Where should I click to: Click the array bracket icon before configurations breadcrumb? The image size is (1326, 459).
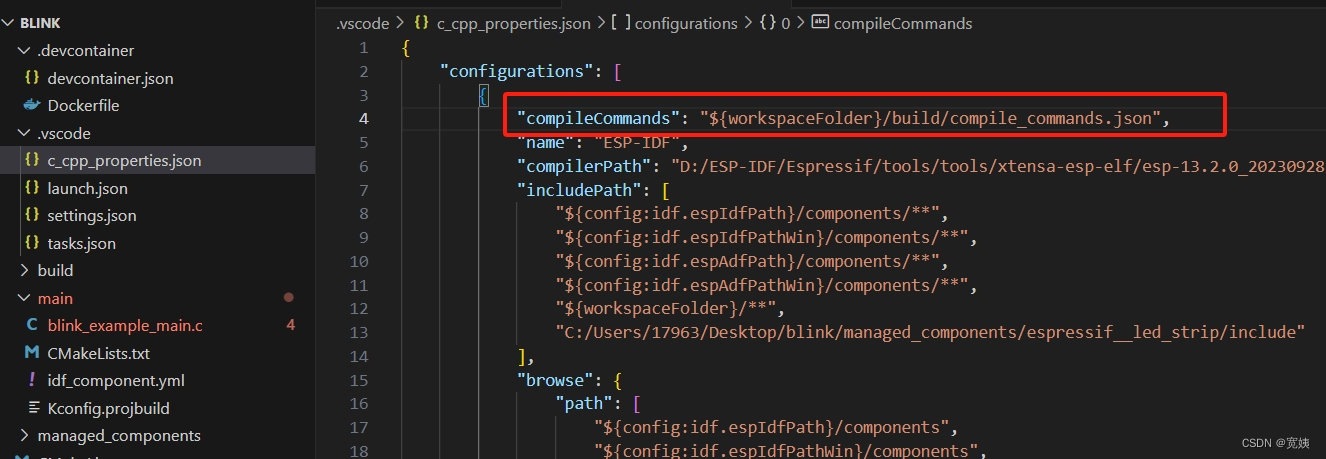point(620,23)
